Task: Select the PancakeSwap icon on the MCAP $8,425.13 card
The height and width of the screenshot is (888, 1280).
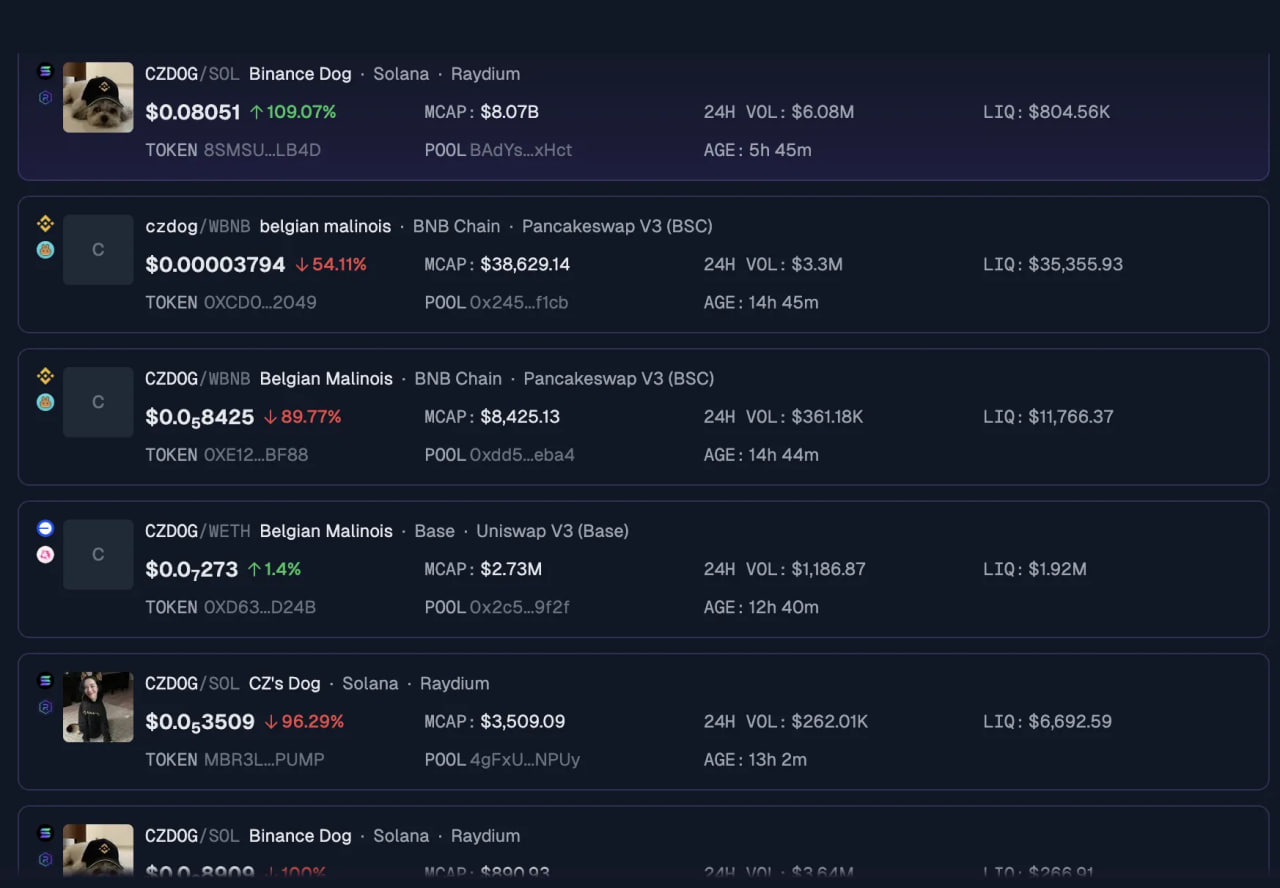Action: [45, 402]
